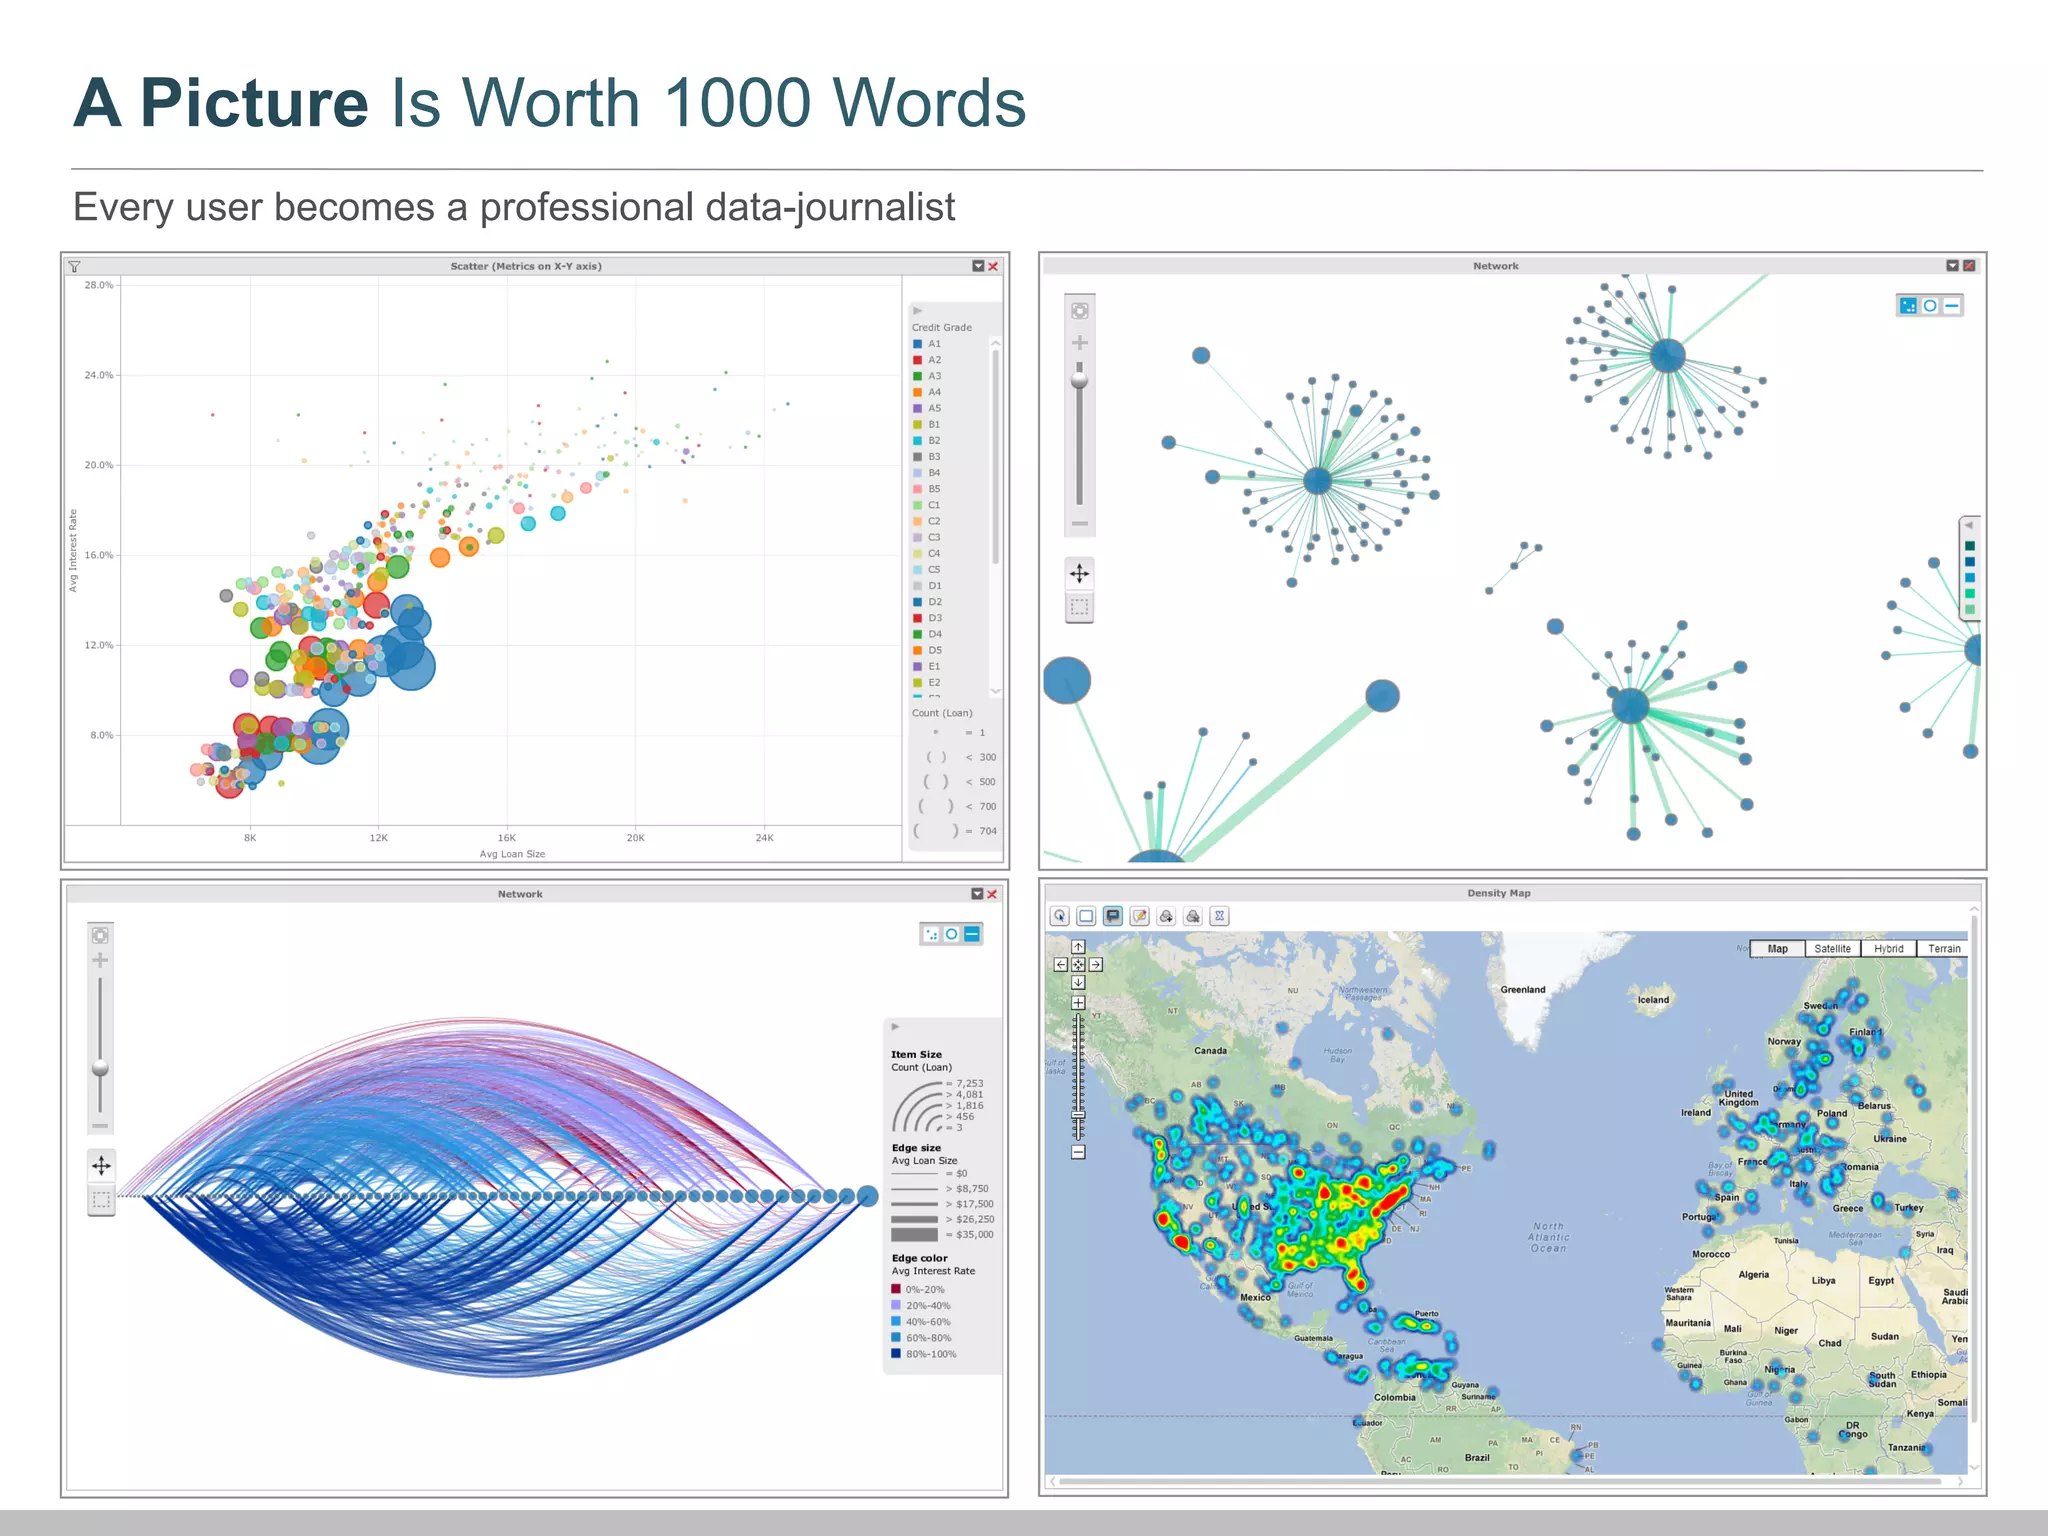The image size is (2048, 1536).
Task: Click fit-to-screen icon in bottom-left Network panel
Action: (100, 936)
